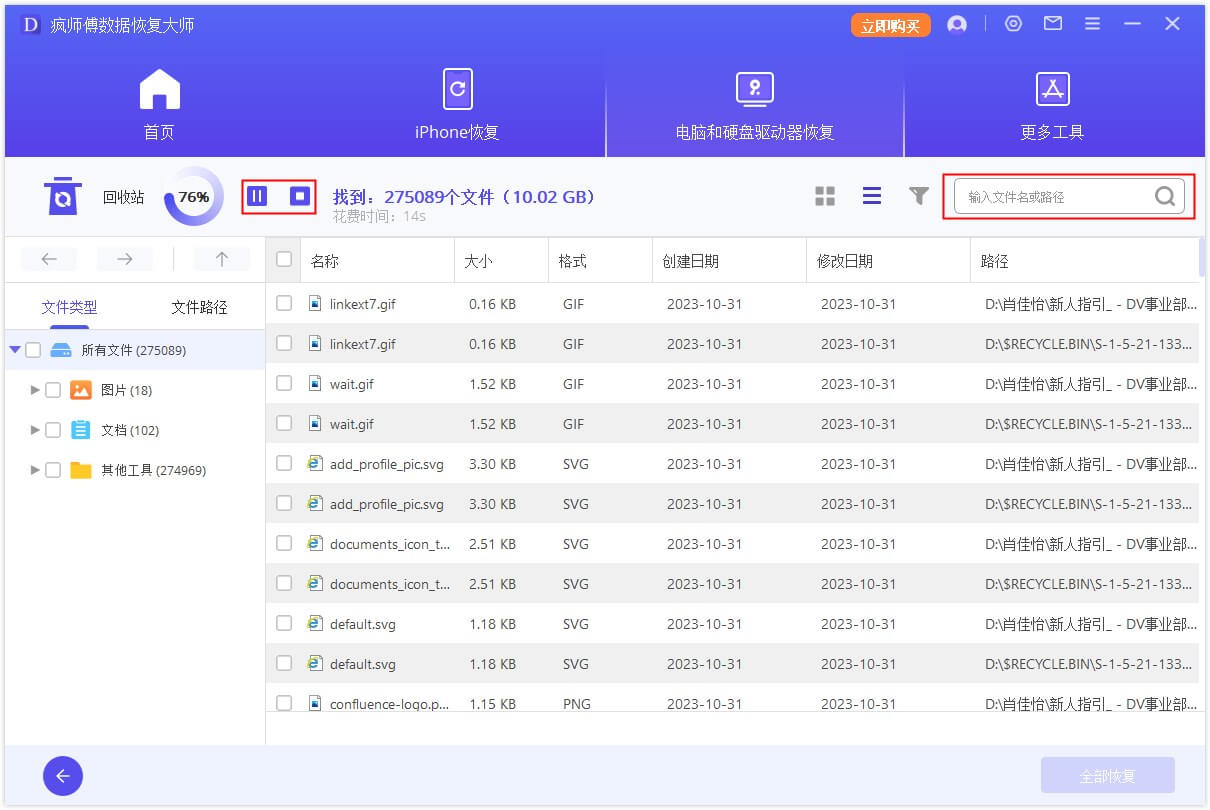Image resolution: width=1210 pixels, height=810 pixels.
Task: Open the iPhone恢复 tab
Action: tap(457, 104)
